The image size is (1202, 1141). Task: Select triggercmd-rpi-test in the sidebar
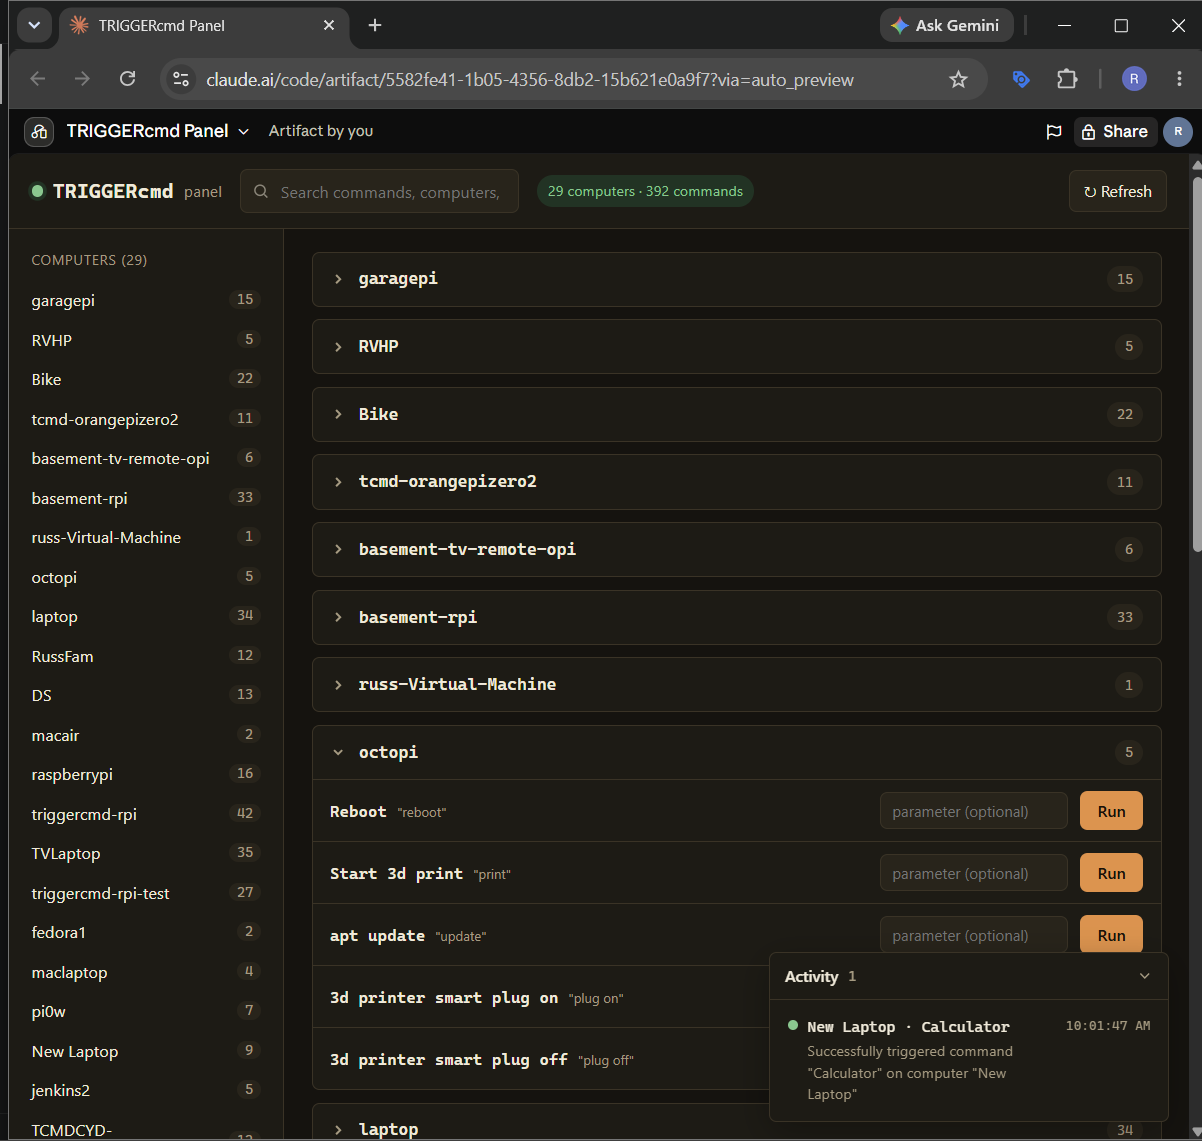point(146,893)
